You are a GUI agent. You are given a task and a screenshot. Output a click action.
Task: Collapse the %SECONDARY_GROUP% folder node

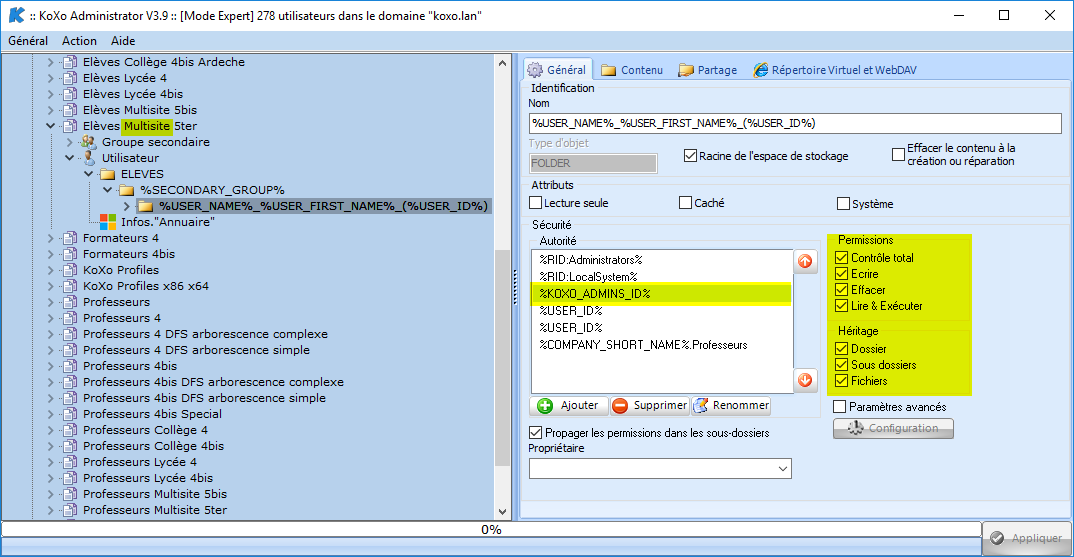pyautogui.click(x=108, y=190)
